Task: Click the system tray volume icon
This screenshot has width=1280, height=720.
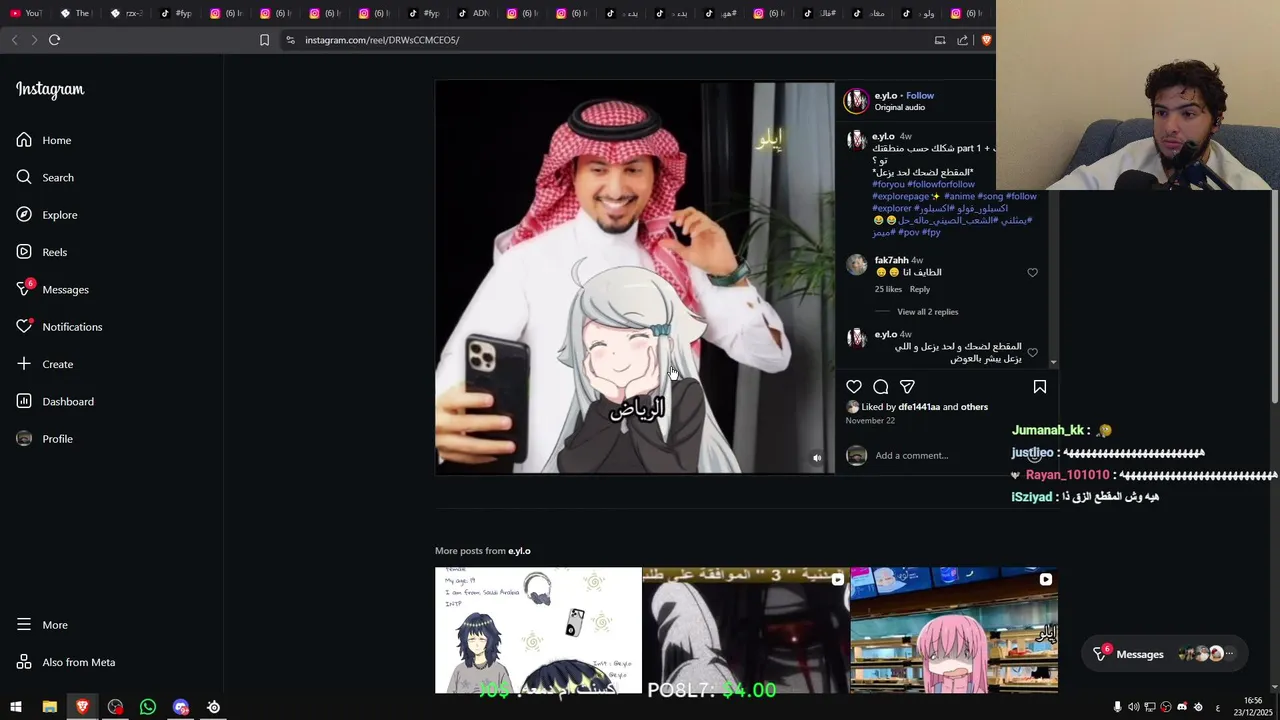Action: coord(1133,707)
